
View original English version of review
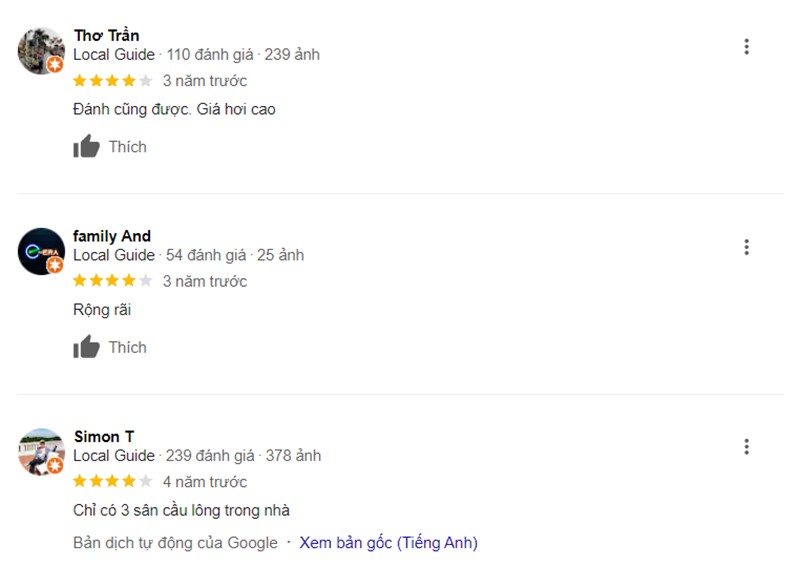(x=388, y=543)
